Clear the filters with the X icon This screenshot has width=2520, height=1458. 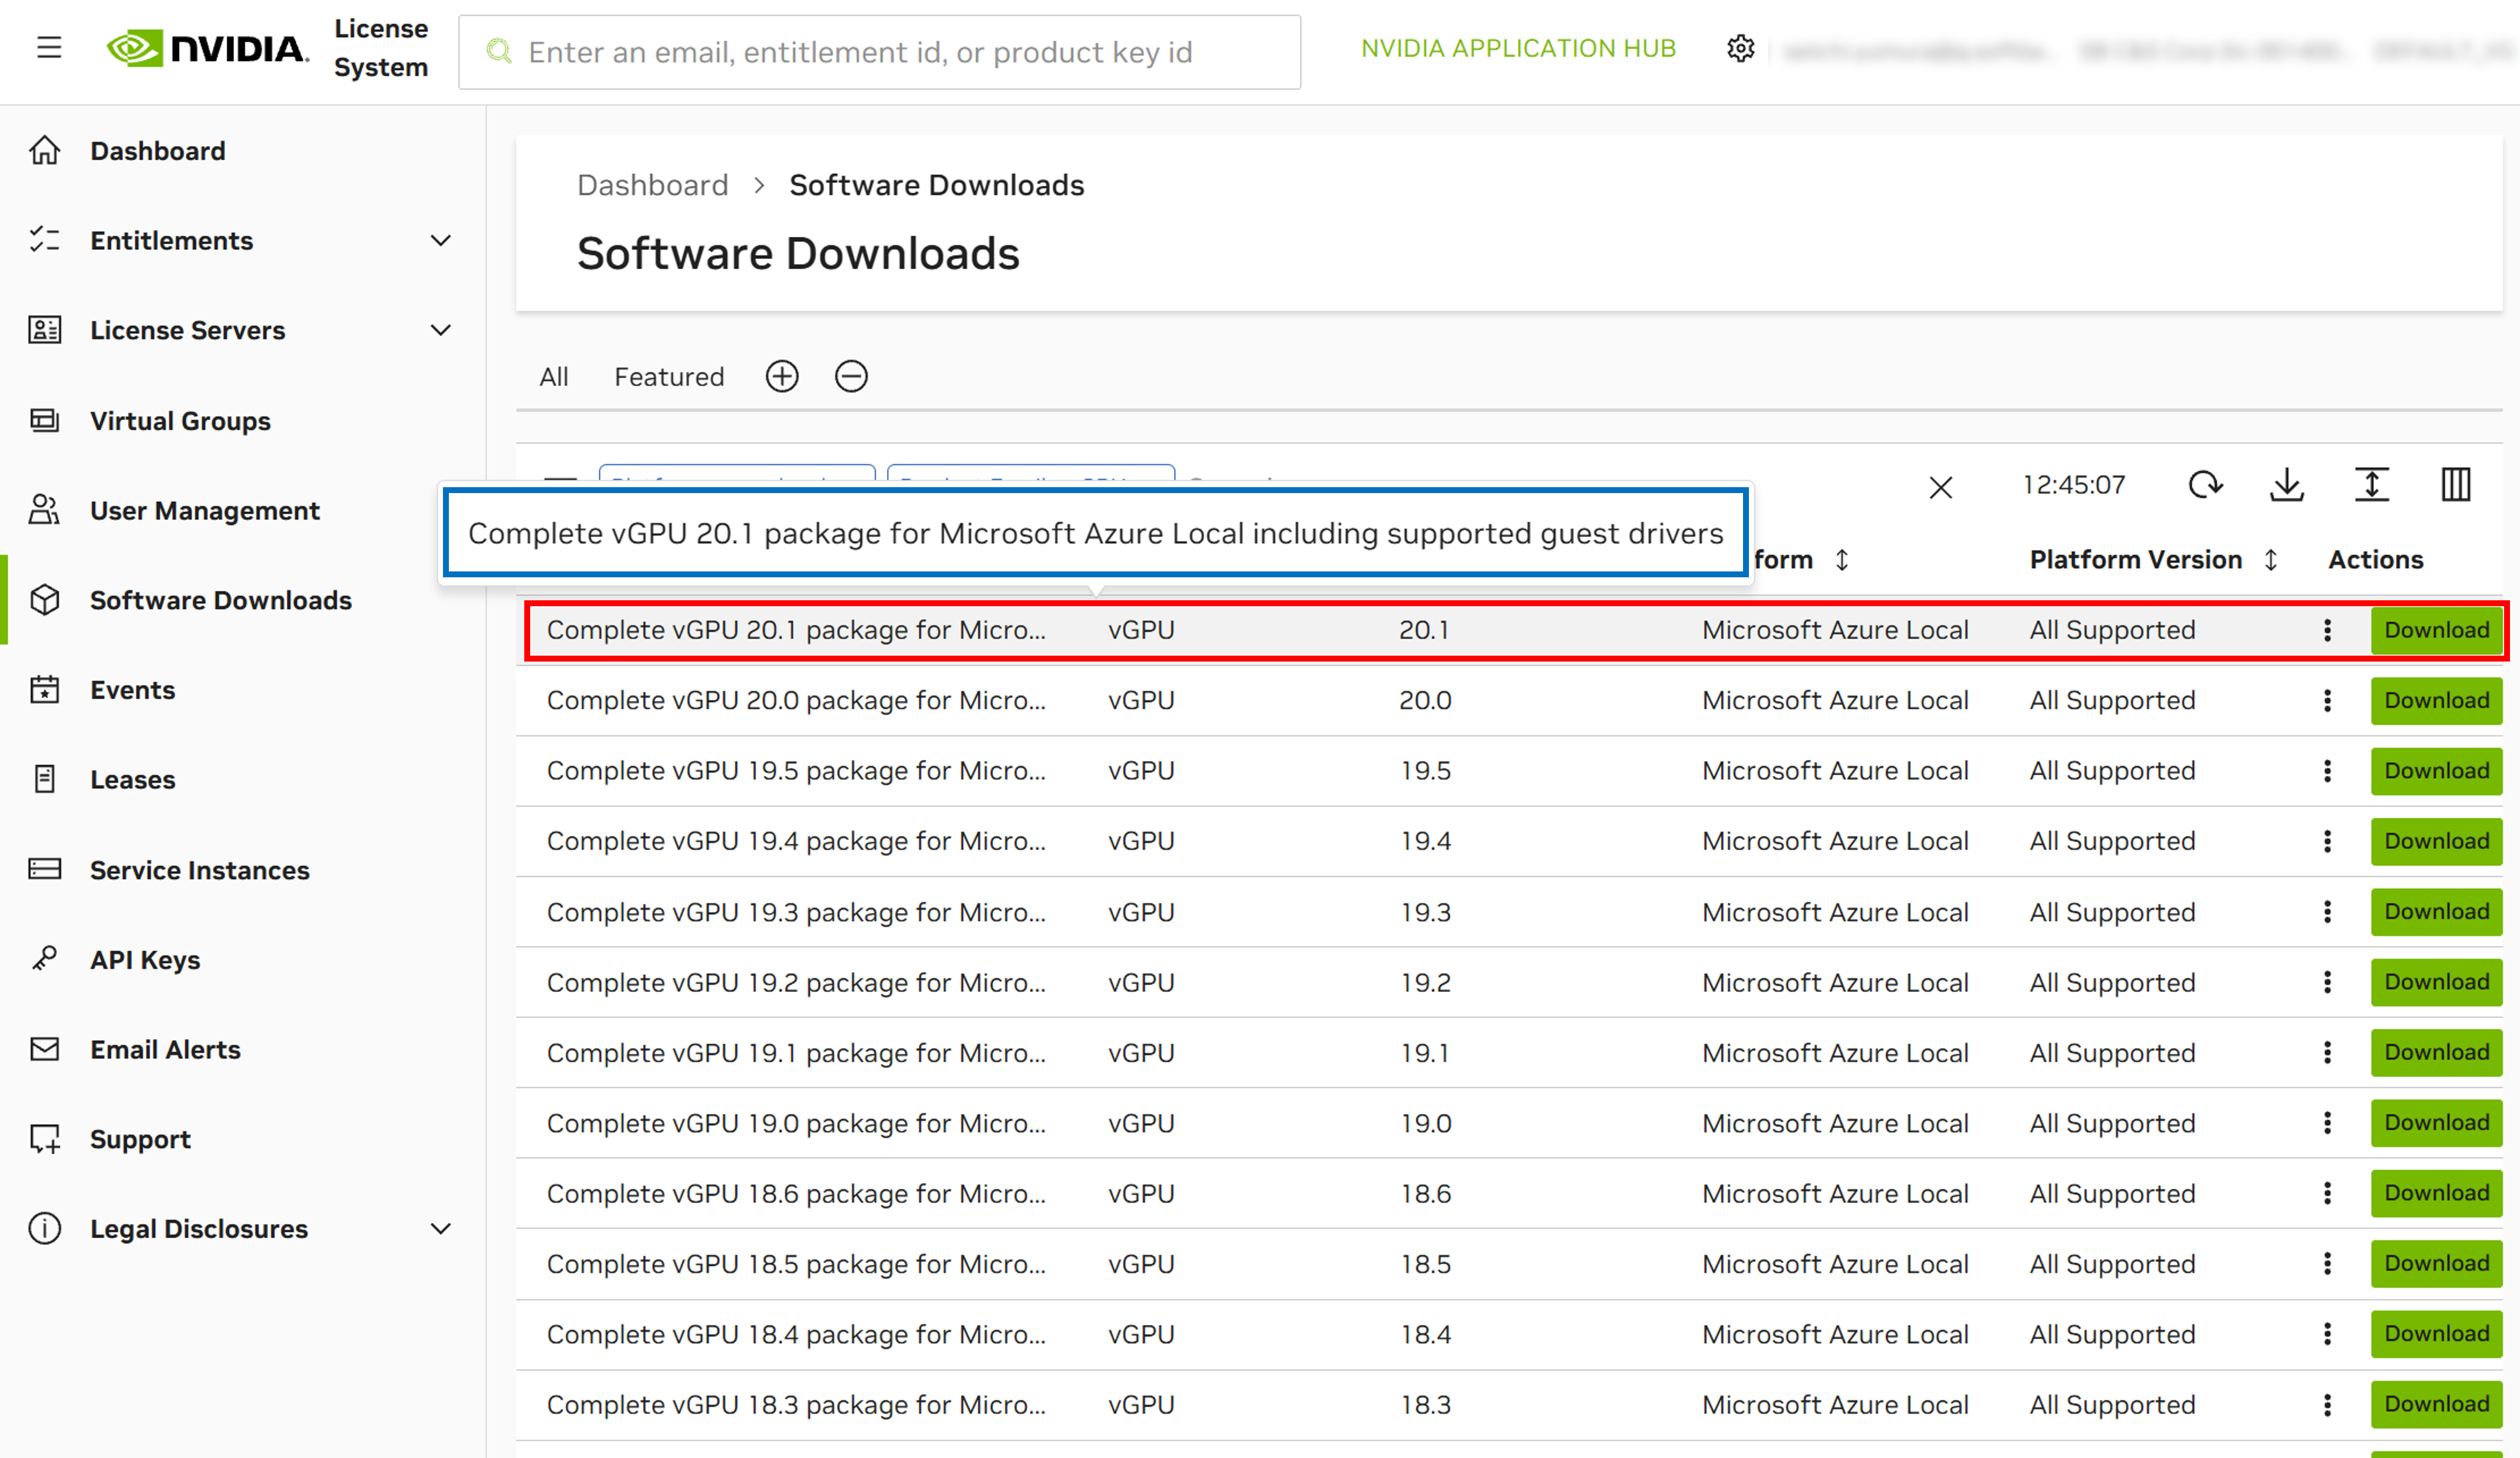point(1941,487)
